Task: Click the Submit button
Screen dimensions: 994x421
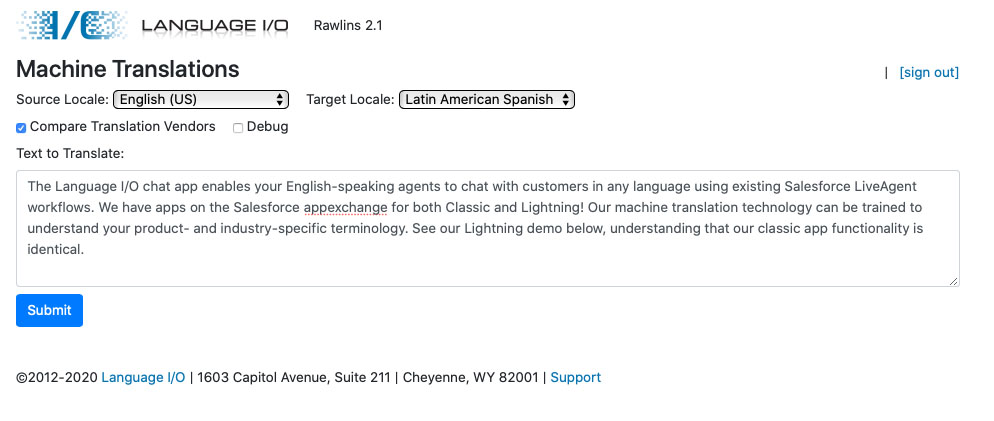Action: [x=49, y=310]
